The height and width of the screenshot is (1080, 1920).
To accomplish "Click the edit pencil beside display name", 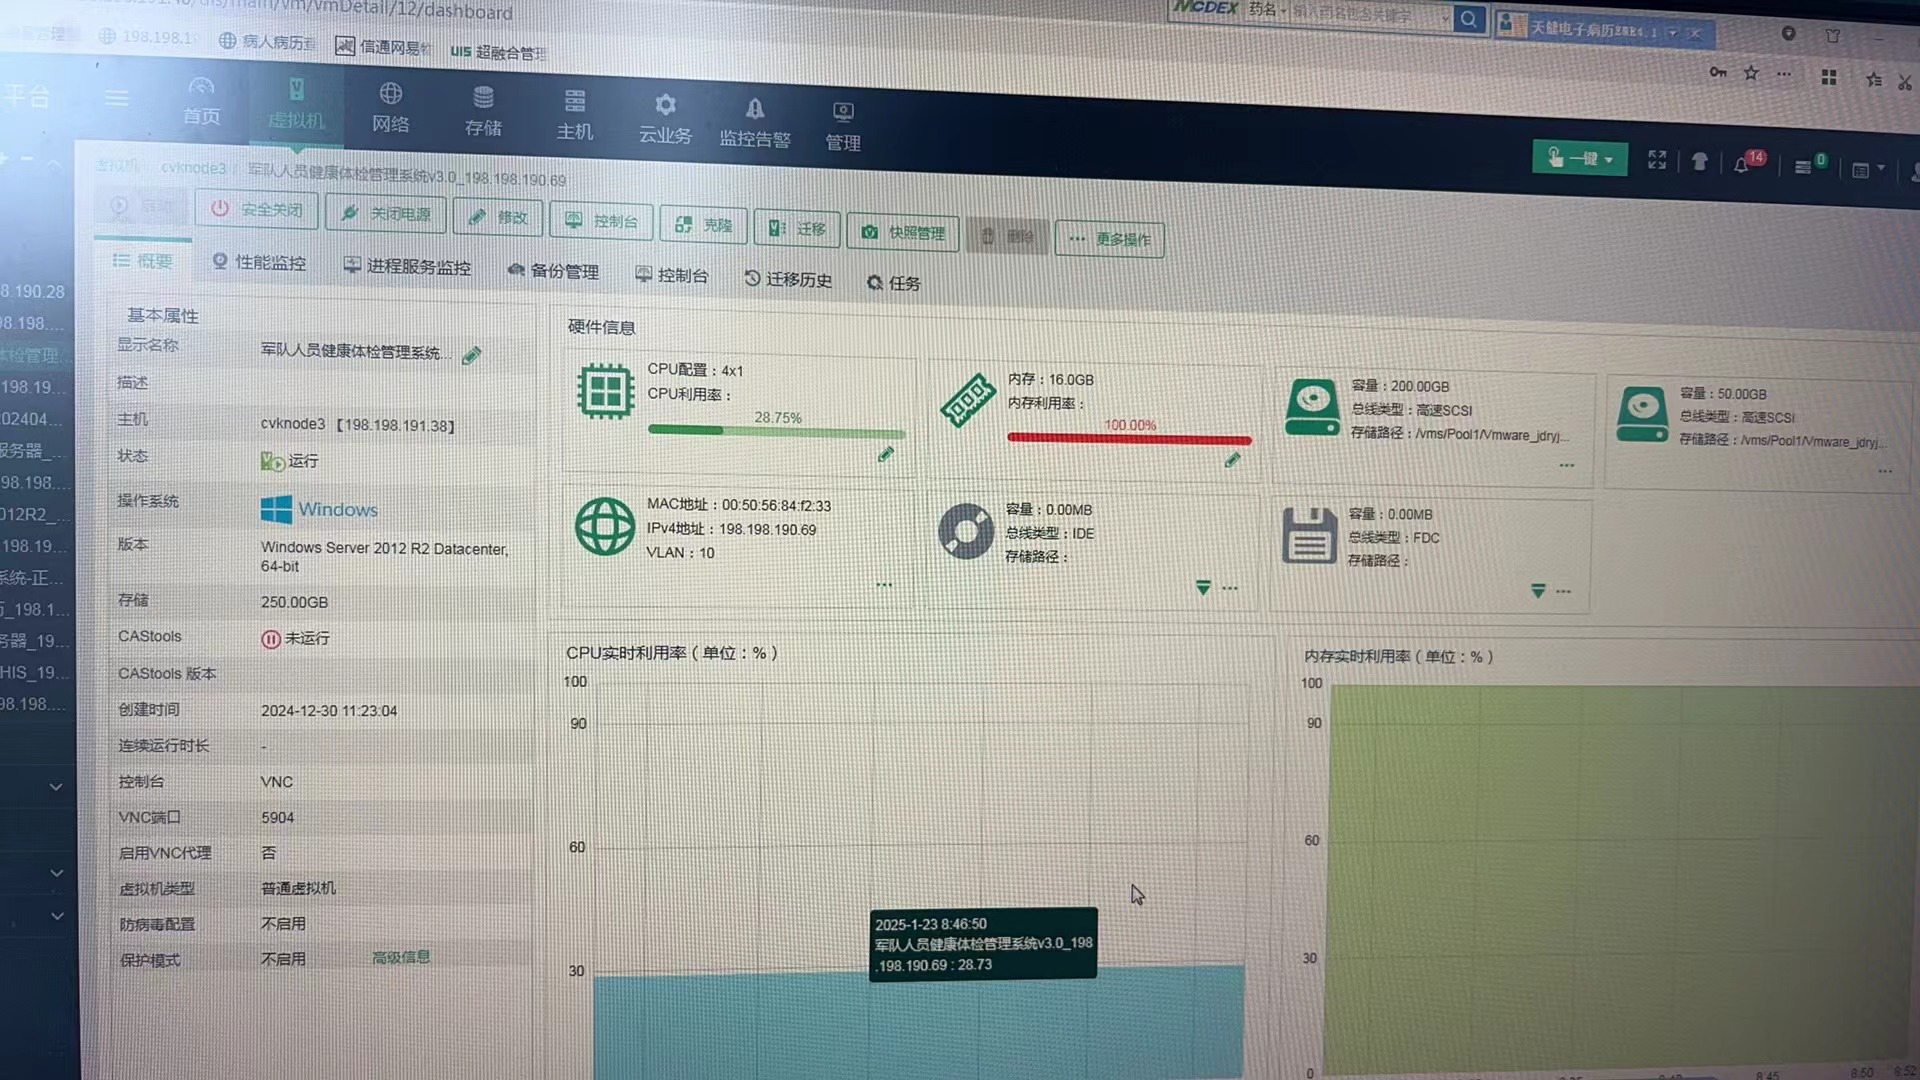I will pos(472,356).
